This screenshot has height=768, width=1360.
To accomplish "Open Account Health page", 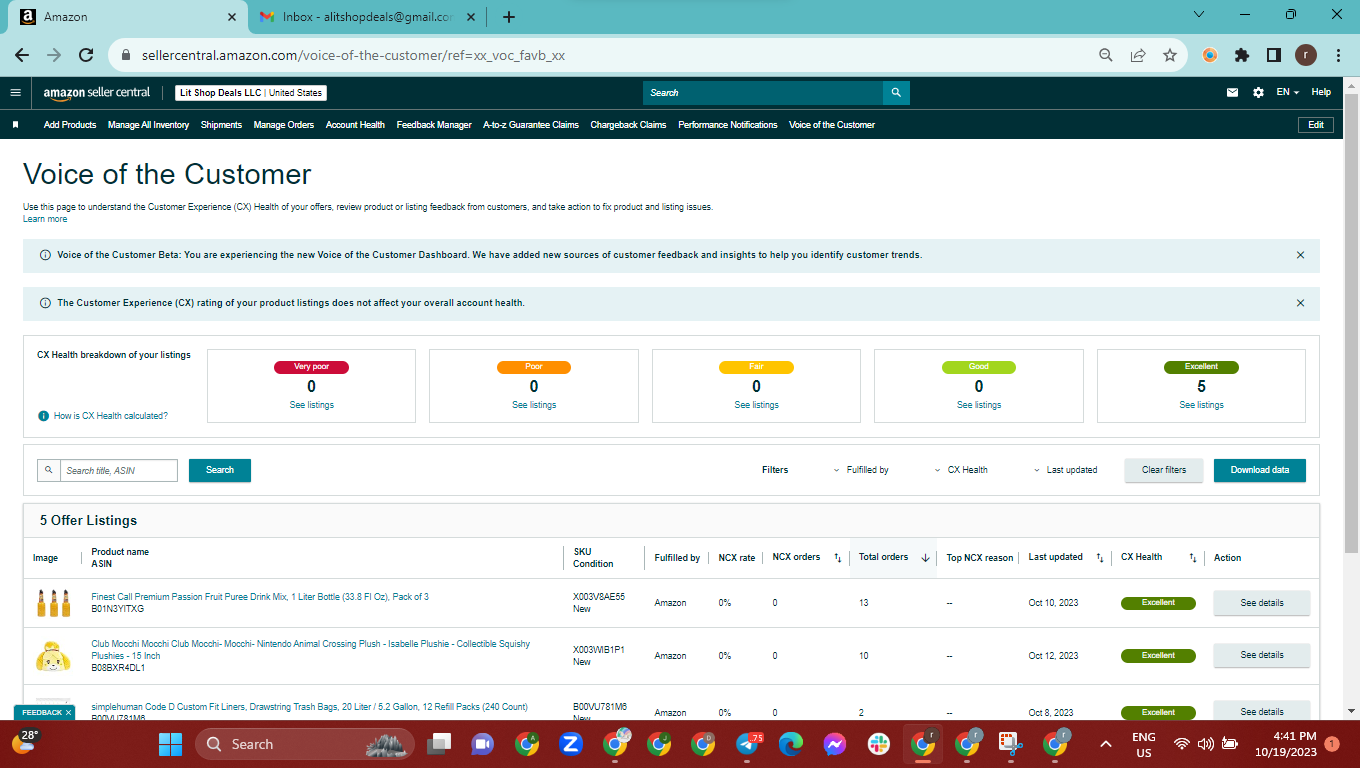I will pyautogui.click(x=355, y=125).
